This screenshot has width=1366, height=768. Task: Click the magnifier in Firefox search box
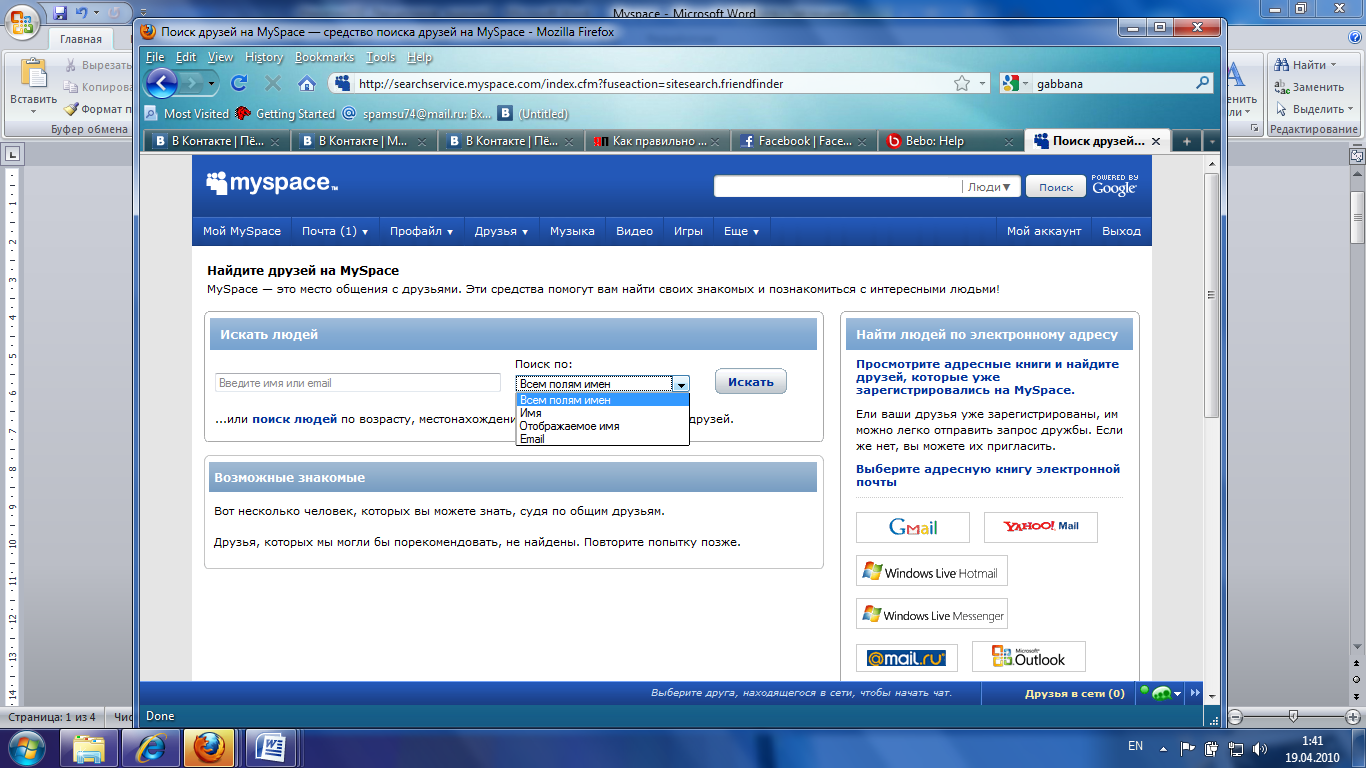pos(1203,83)
